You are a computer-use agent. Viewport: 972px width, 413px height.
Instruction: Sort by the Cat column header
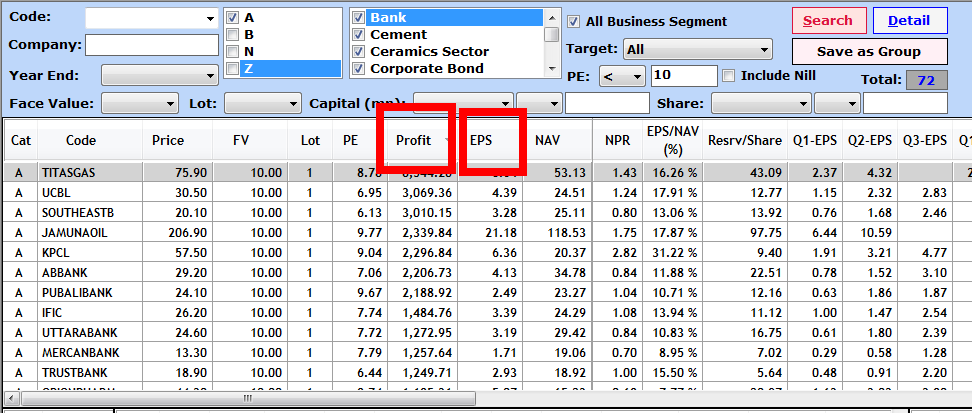20,140
